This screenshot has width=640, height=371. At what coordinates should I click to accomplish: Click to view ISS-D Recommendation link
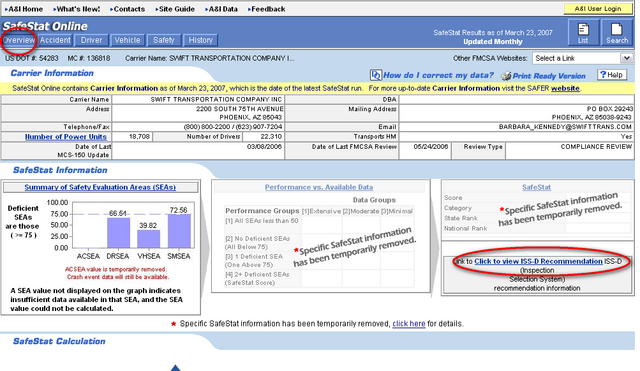(538, 261)
